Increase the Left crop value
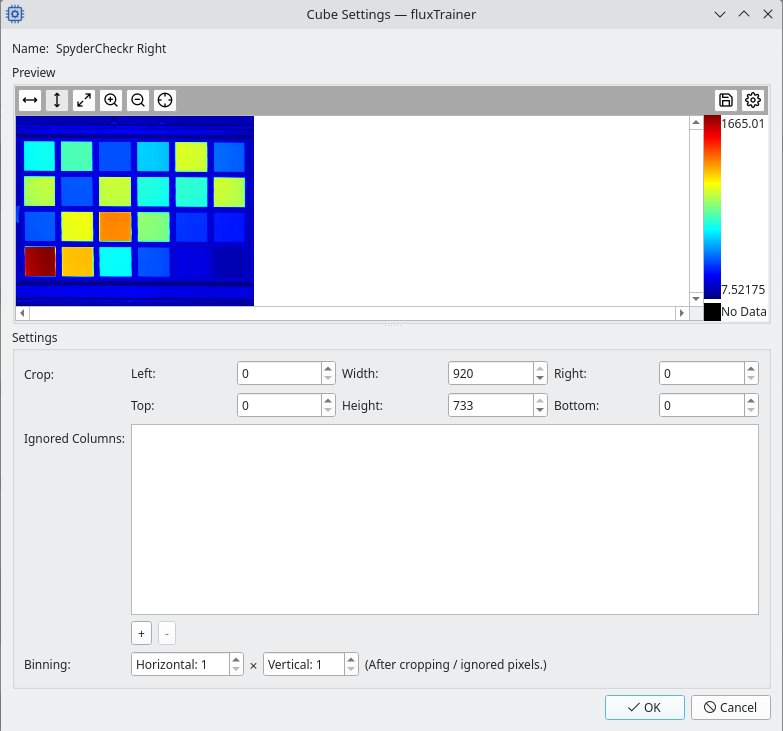 (x=328, y=368)
